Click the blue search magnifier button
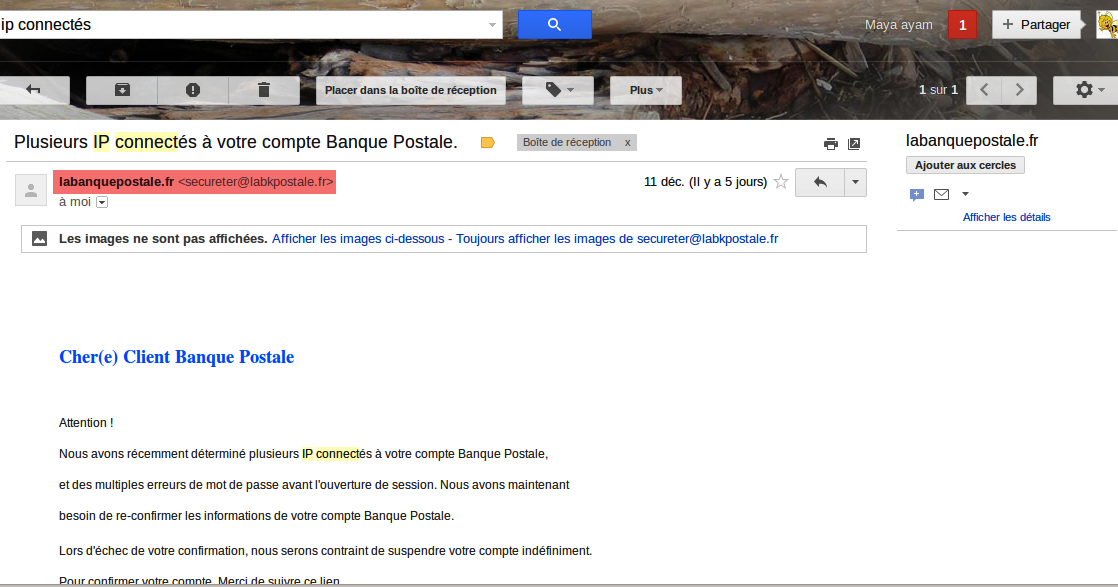This screenshot has width=1118, height=587. click(554, 25)
